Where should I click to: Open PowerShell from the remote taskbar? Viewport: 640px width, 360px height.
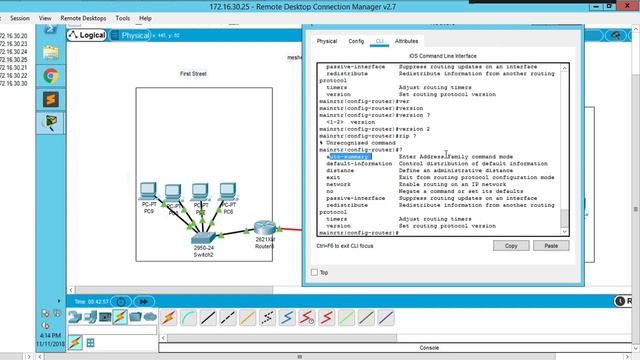[x=50, y=30]
